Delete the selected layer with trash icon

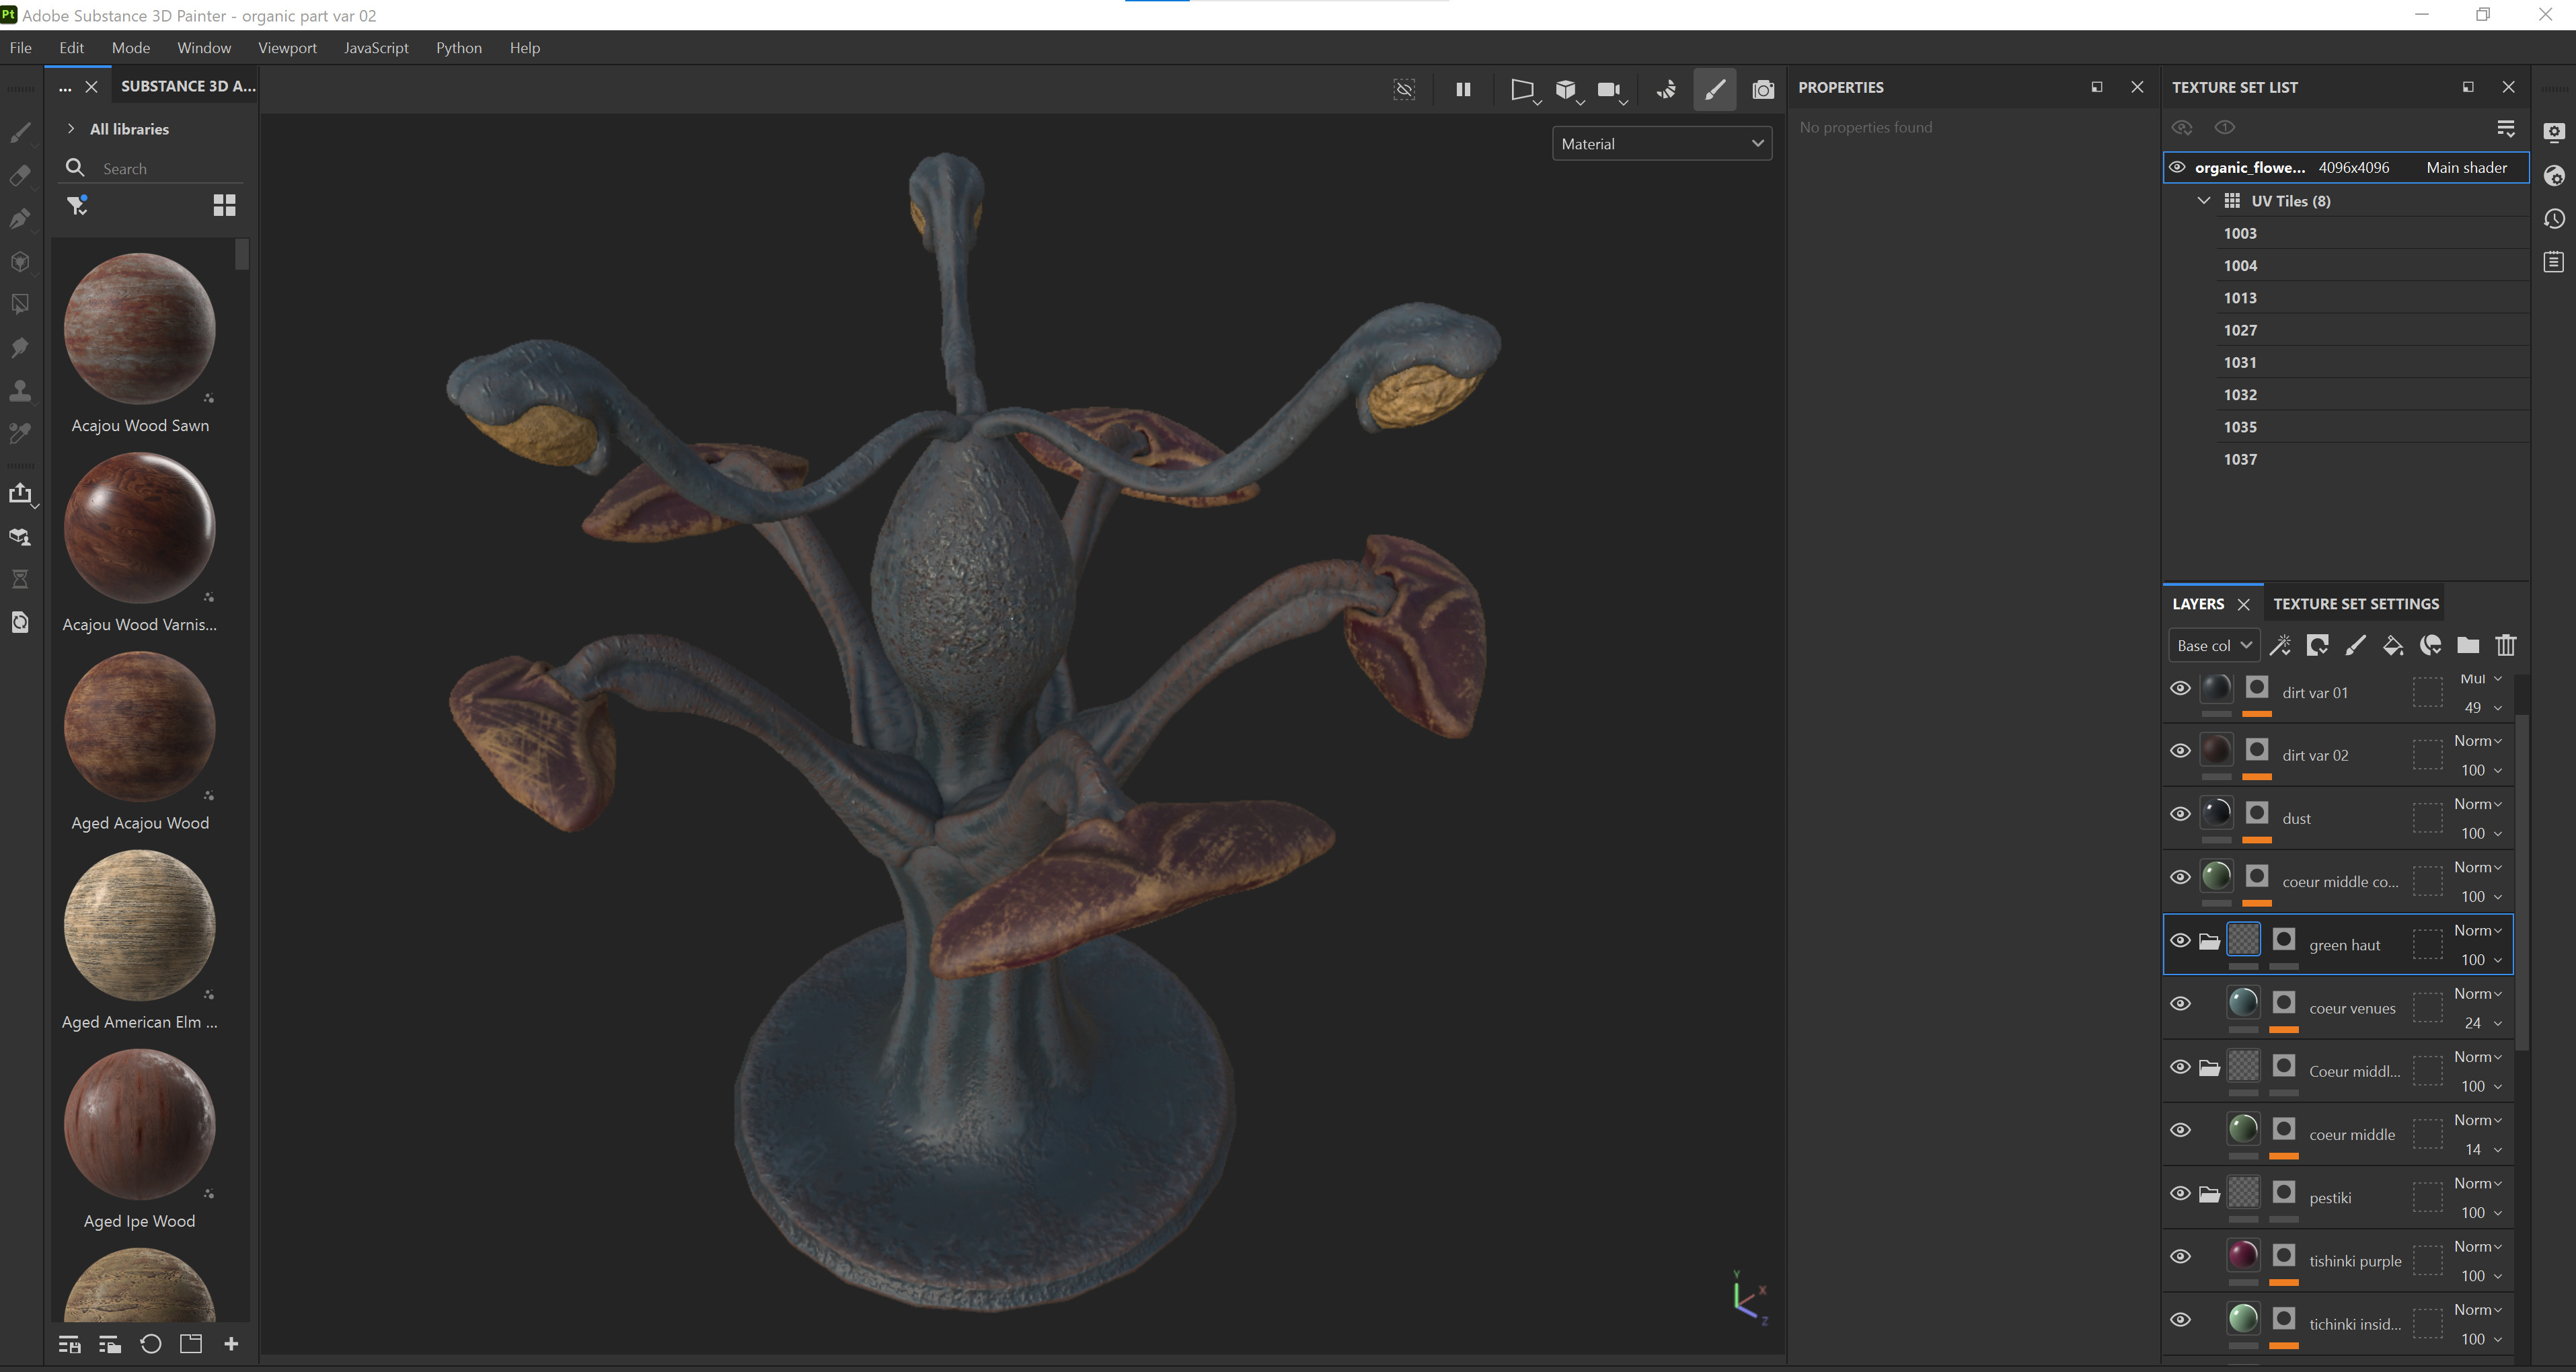(x=2505, y=645)
